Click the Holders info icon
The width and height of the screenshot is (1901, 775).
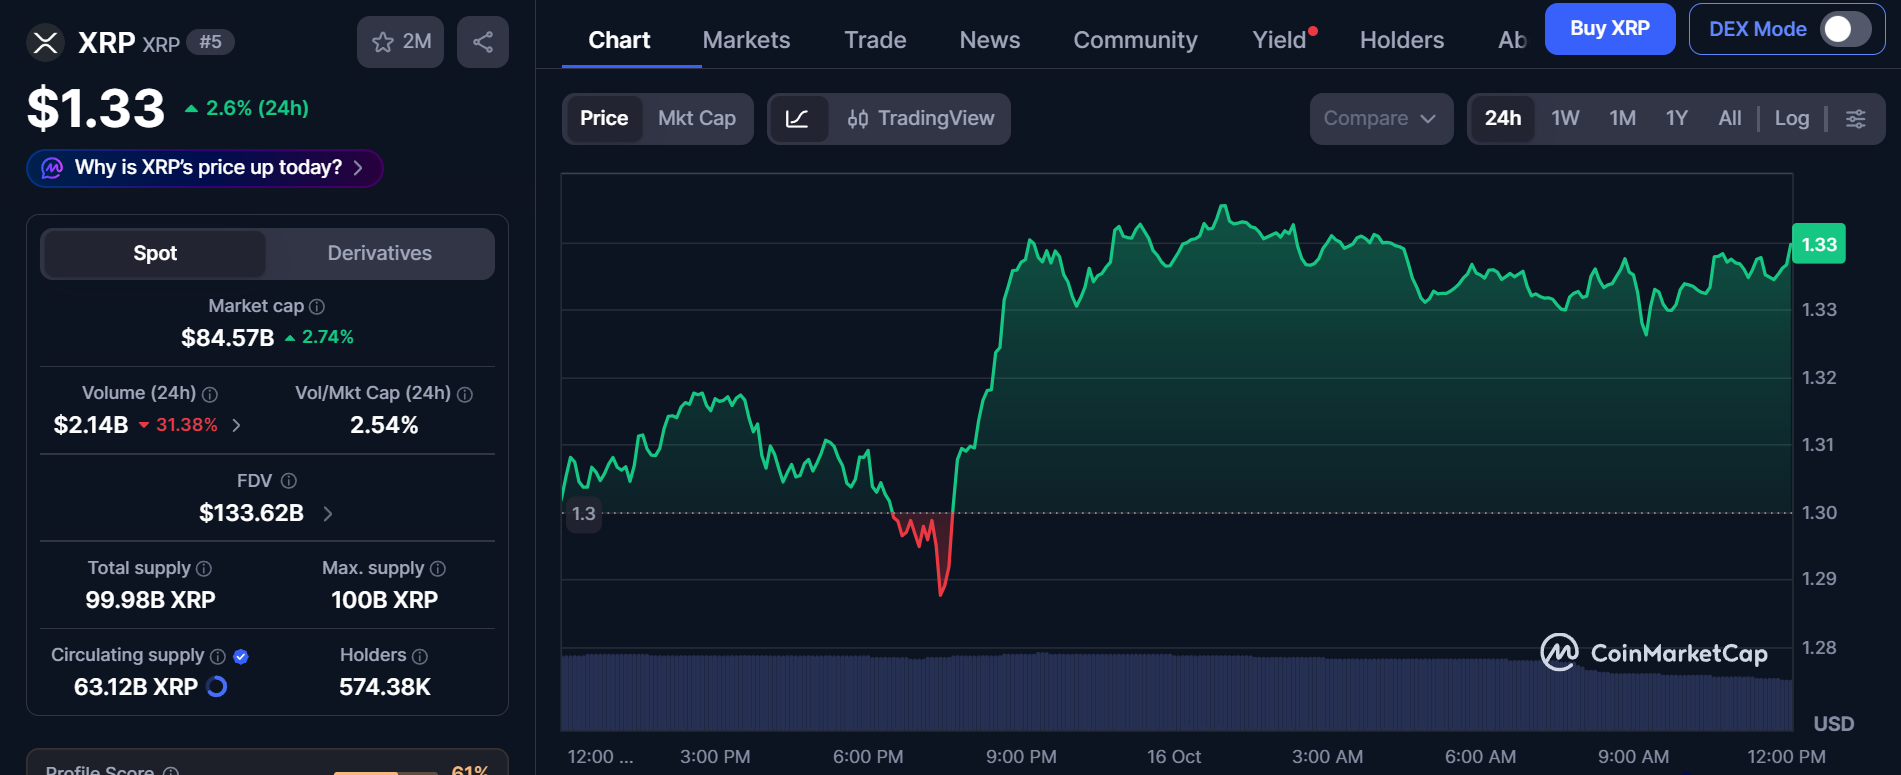[x=420, y=656]
